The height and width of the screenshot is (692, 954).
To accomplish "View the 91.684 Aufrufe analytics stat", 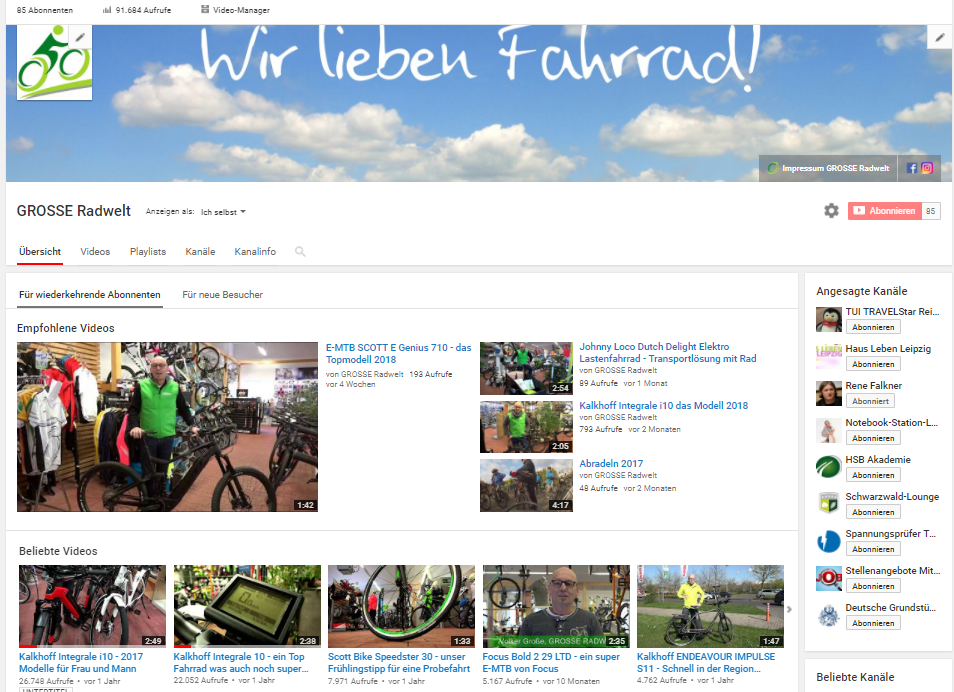I will click(137, 10).
